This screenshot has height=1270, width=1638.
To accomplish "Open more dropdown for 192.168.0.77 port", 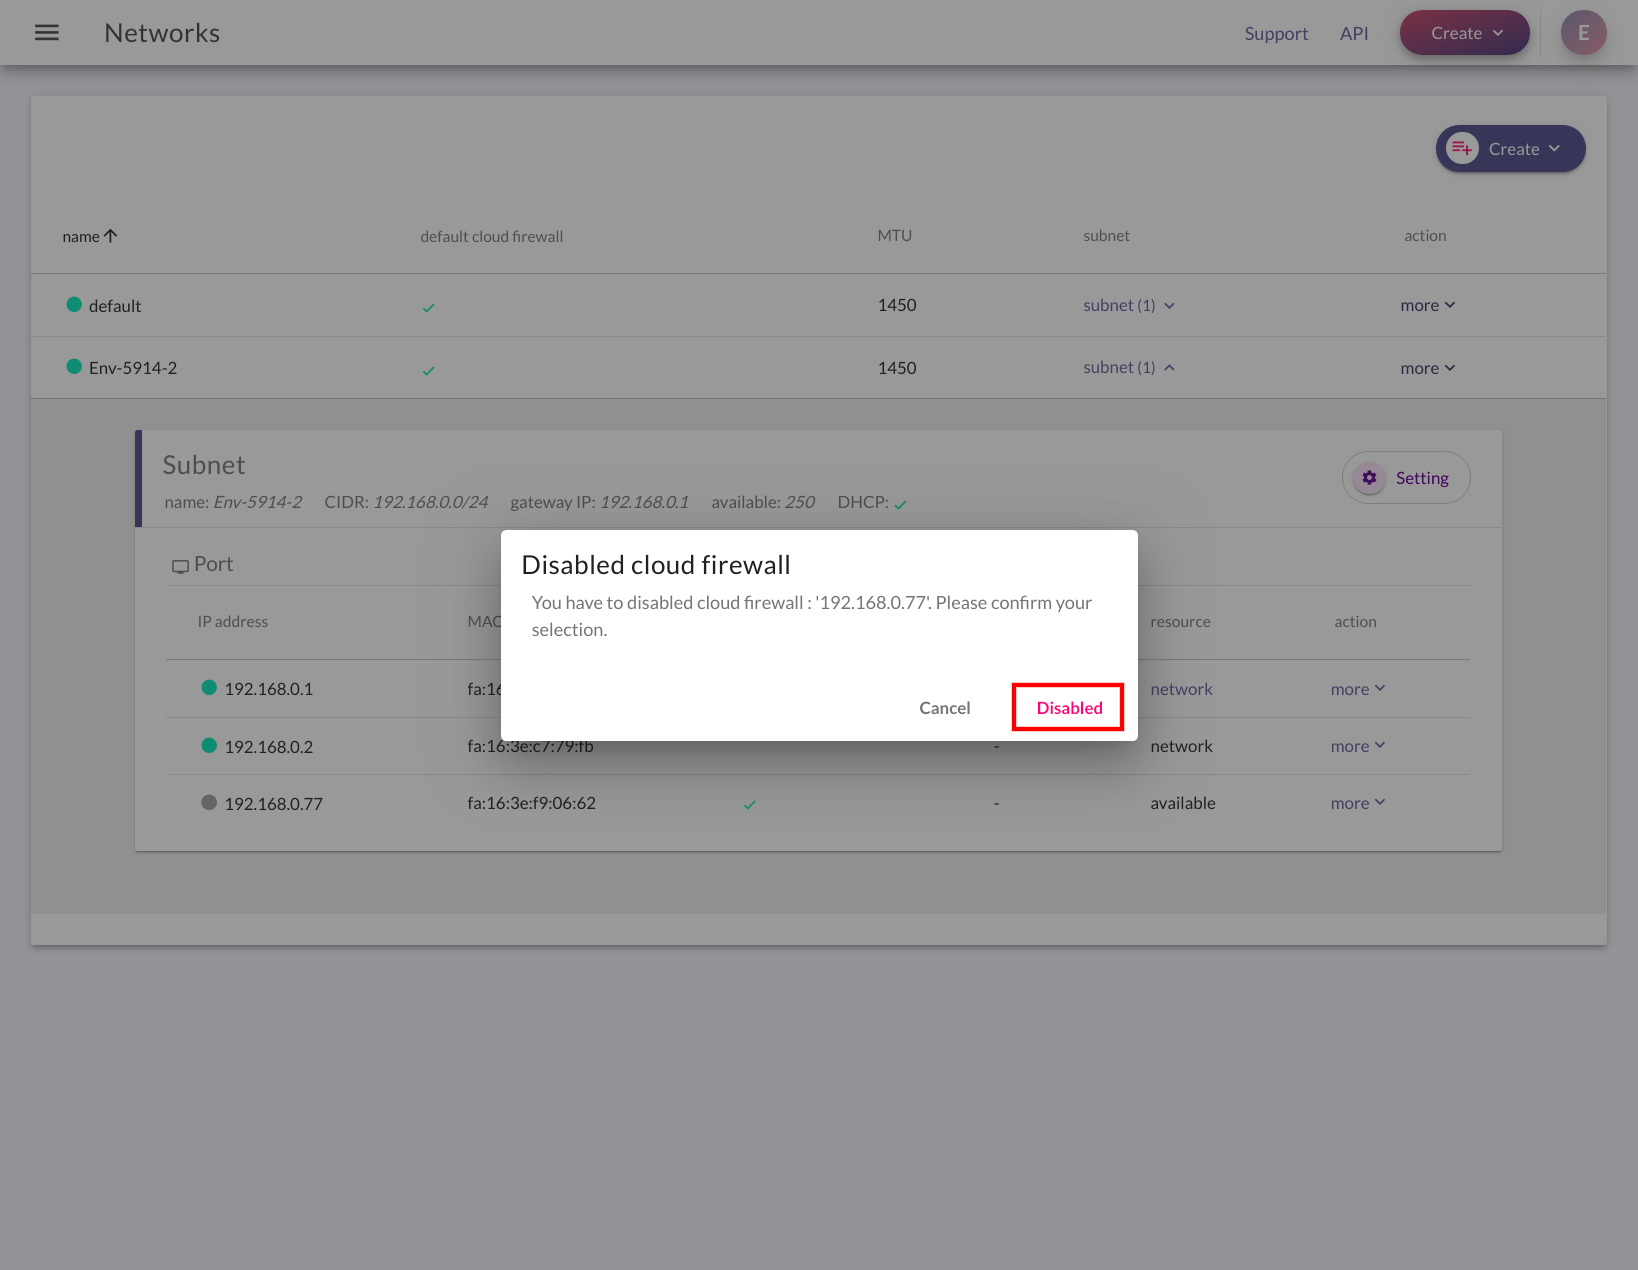I will coord(1358,803).
